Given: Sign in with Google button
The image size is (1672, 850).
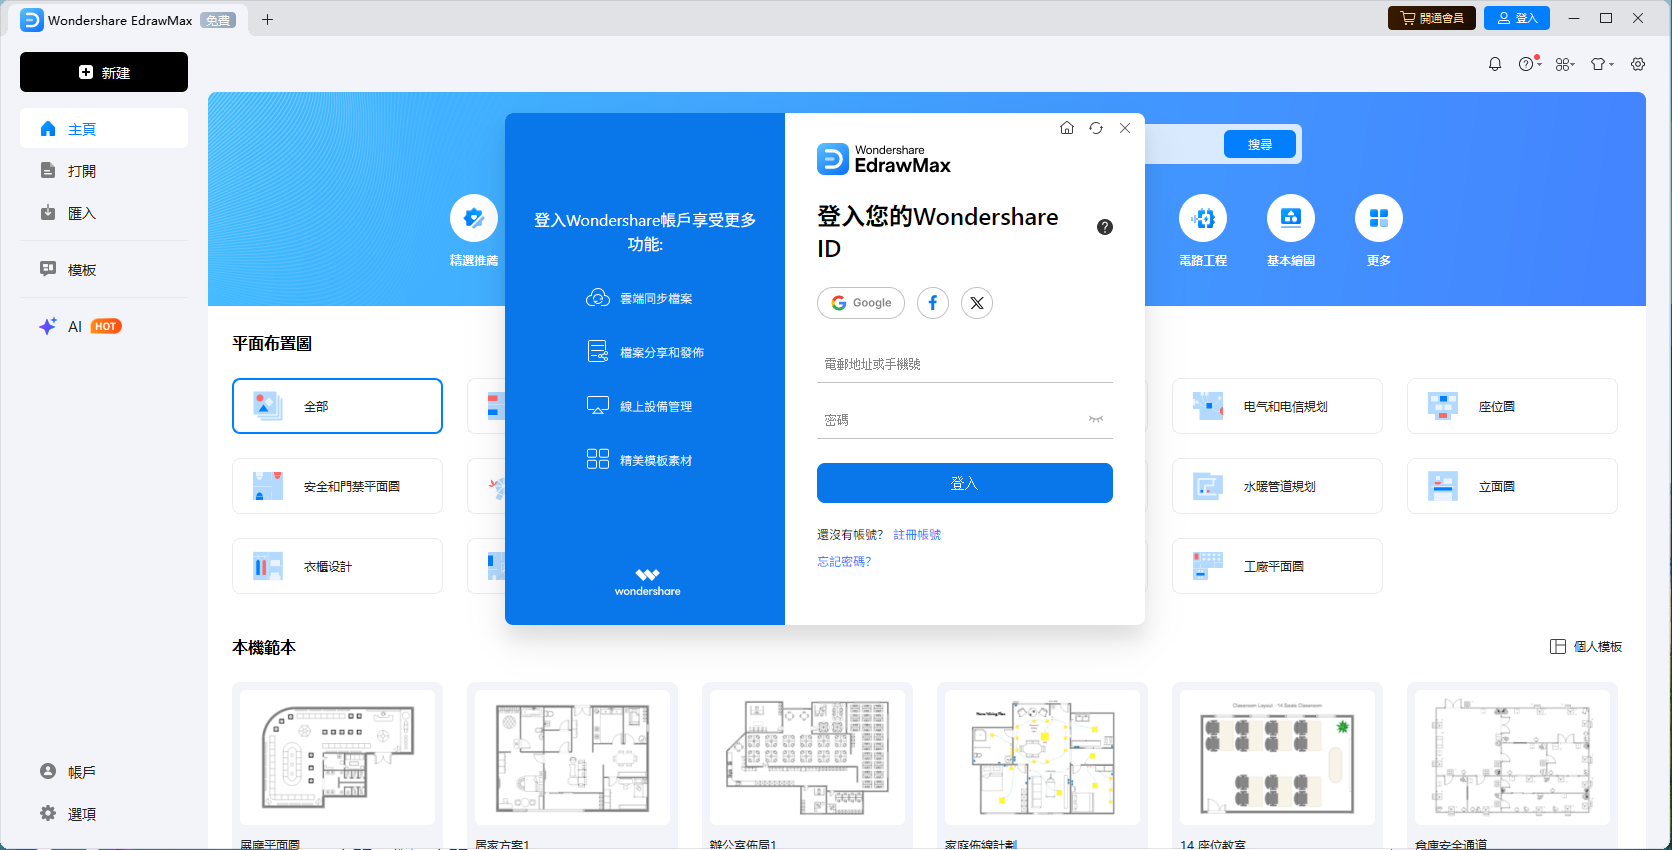Looking at the screenshot, I should tap(861, 303).
